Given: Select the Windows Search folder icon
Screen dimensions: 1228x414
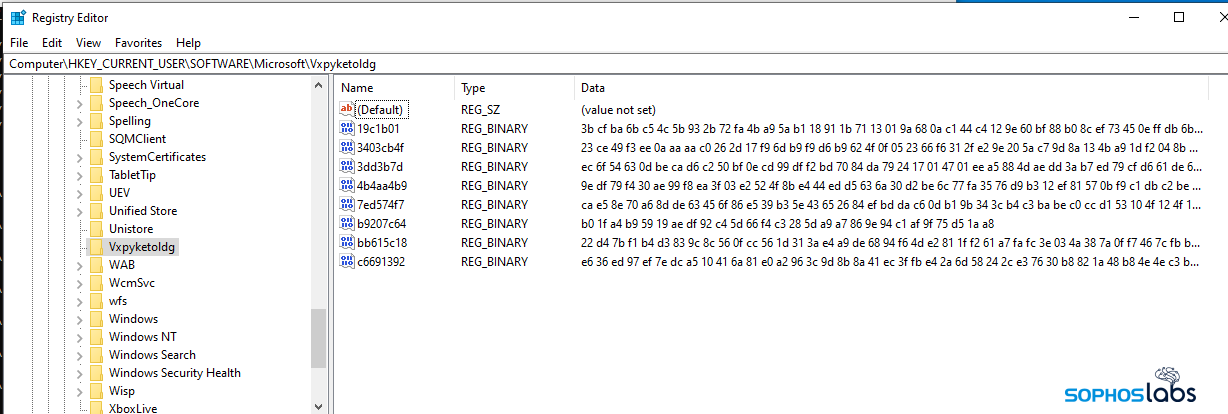Looking at the screenshot, I should [x=96, y=355].
